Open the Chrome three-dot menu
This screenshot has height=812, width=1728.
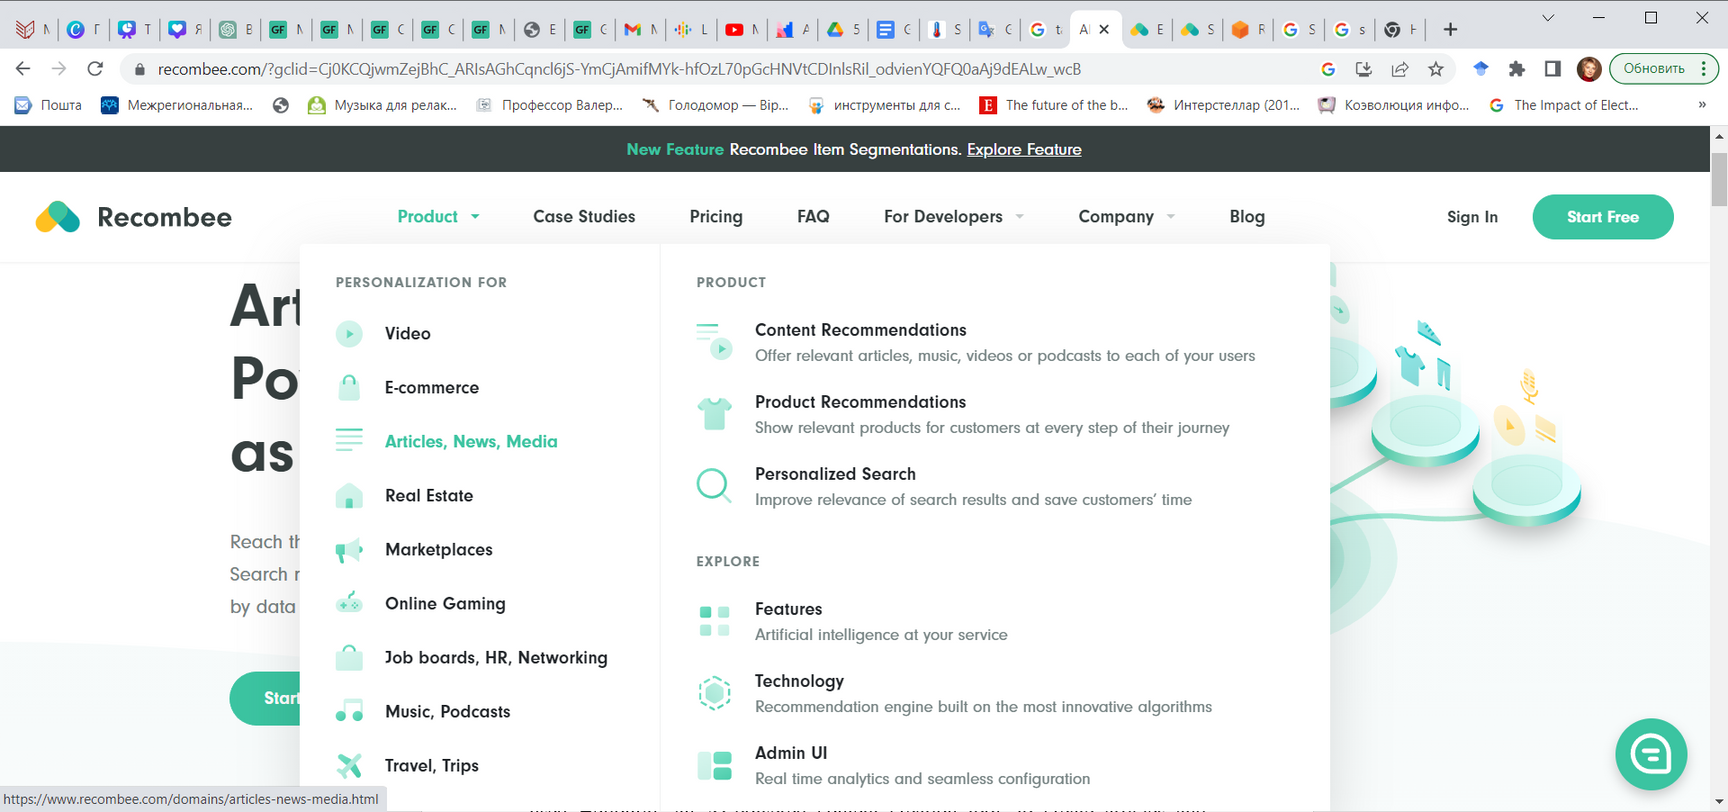tap(1703, 69)
